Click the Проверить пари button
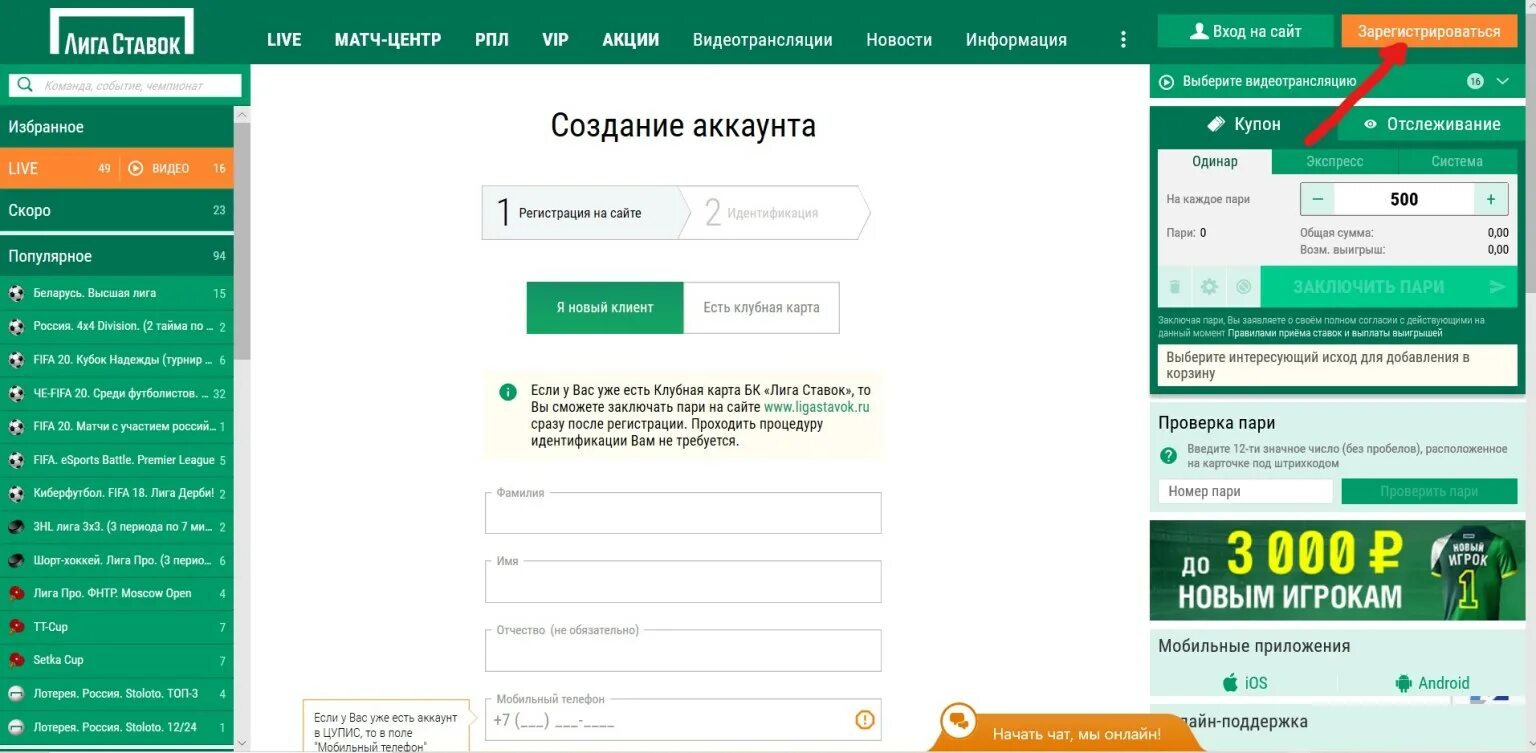1536x753 pixels. (1429, 491)
